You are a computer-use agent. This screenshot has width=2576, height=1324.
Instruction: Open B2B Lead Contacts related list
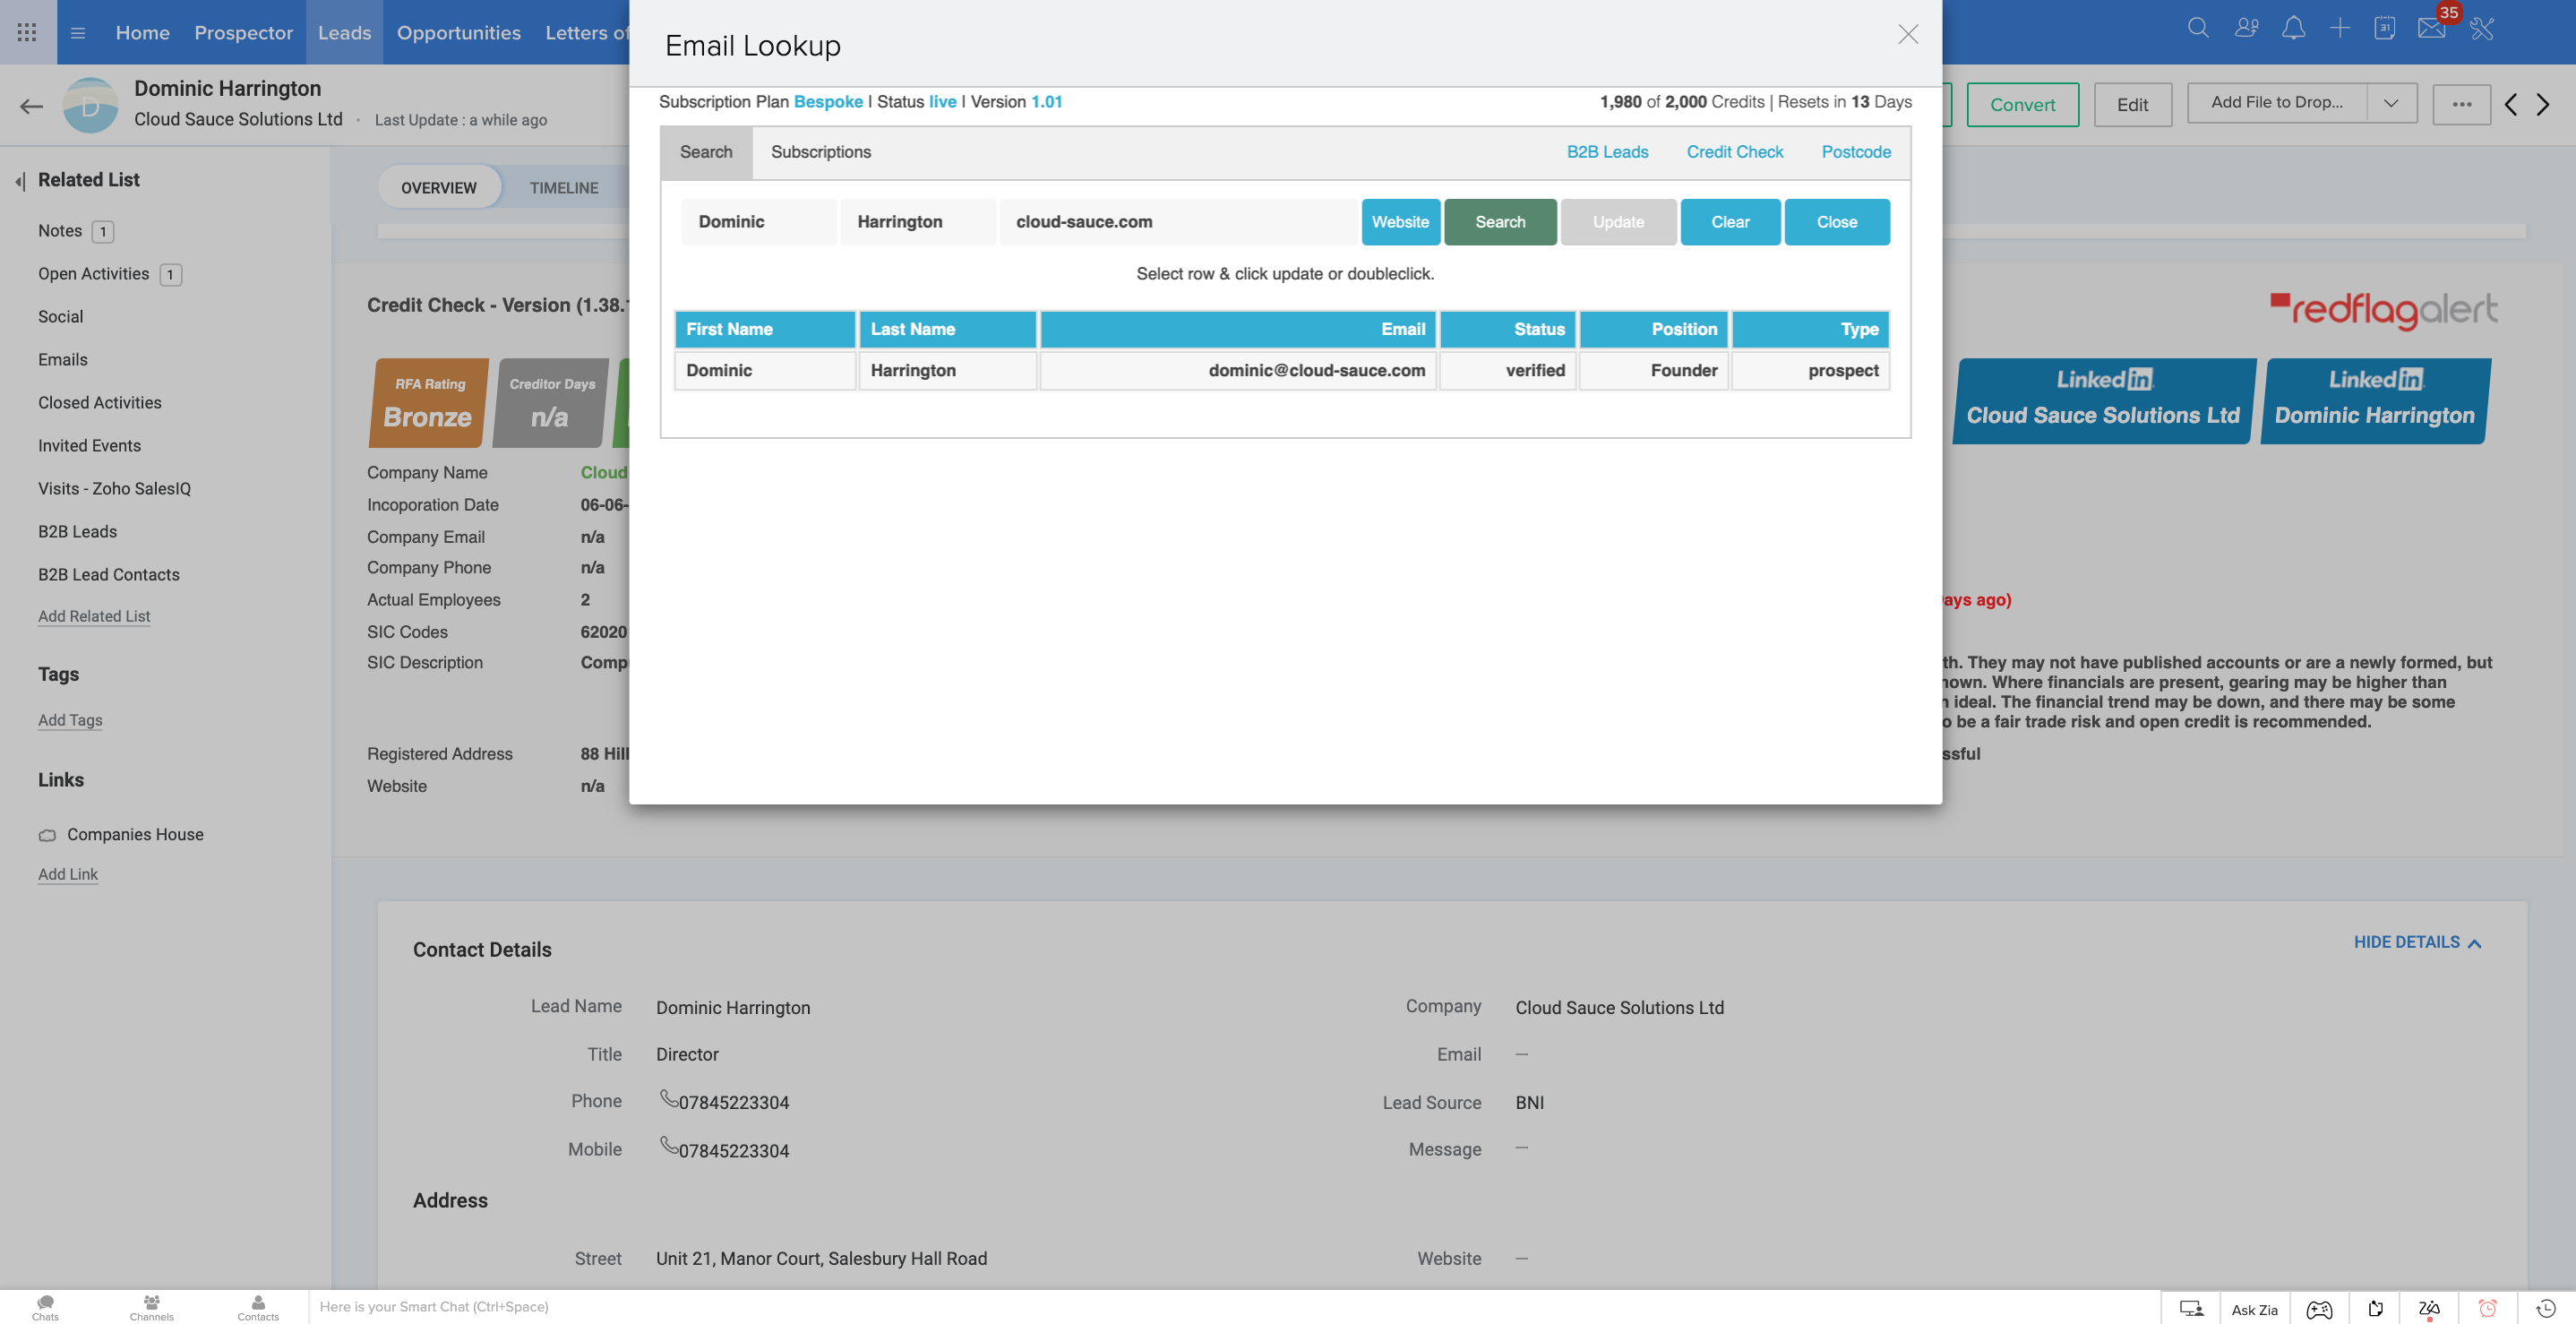pos(109,575)
